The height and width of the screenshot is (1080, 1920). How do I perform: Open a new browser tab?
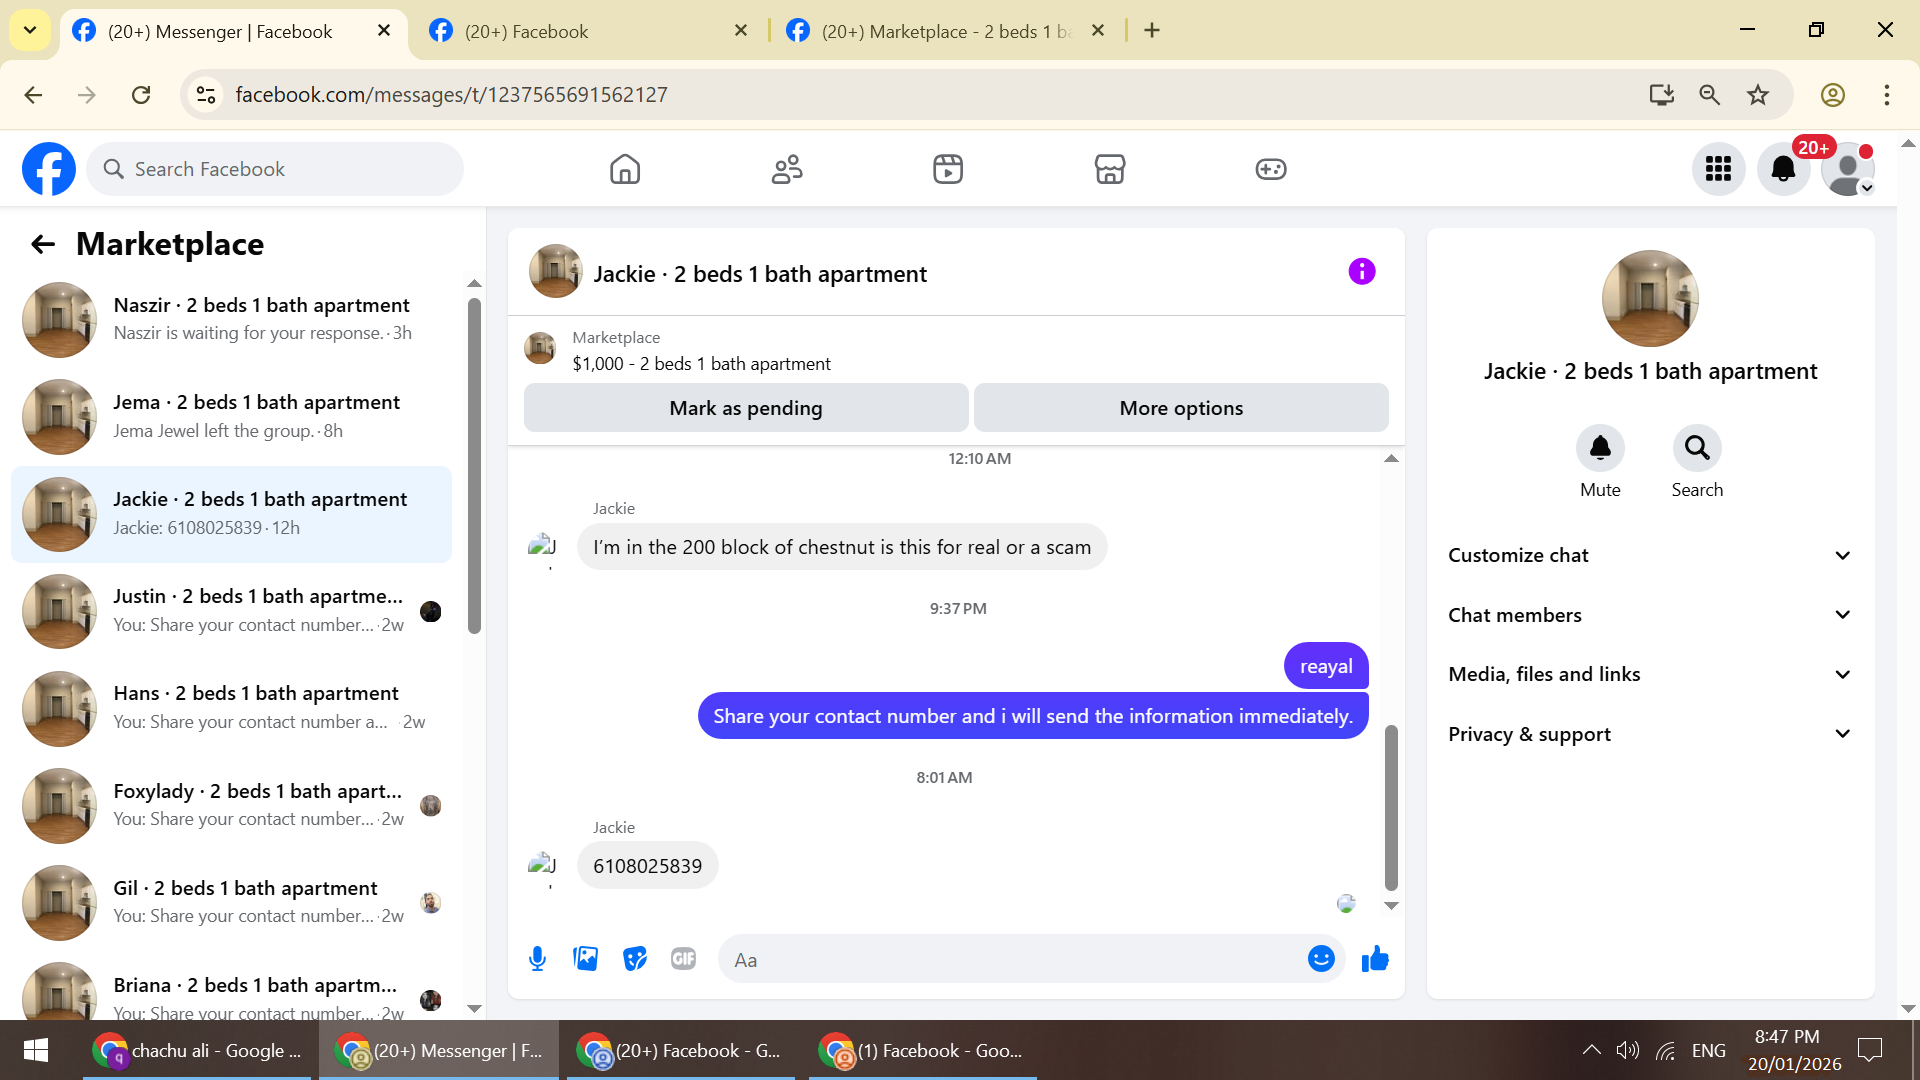point(1152,31)
